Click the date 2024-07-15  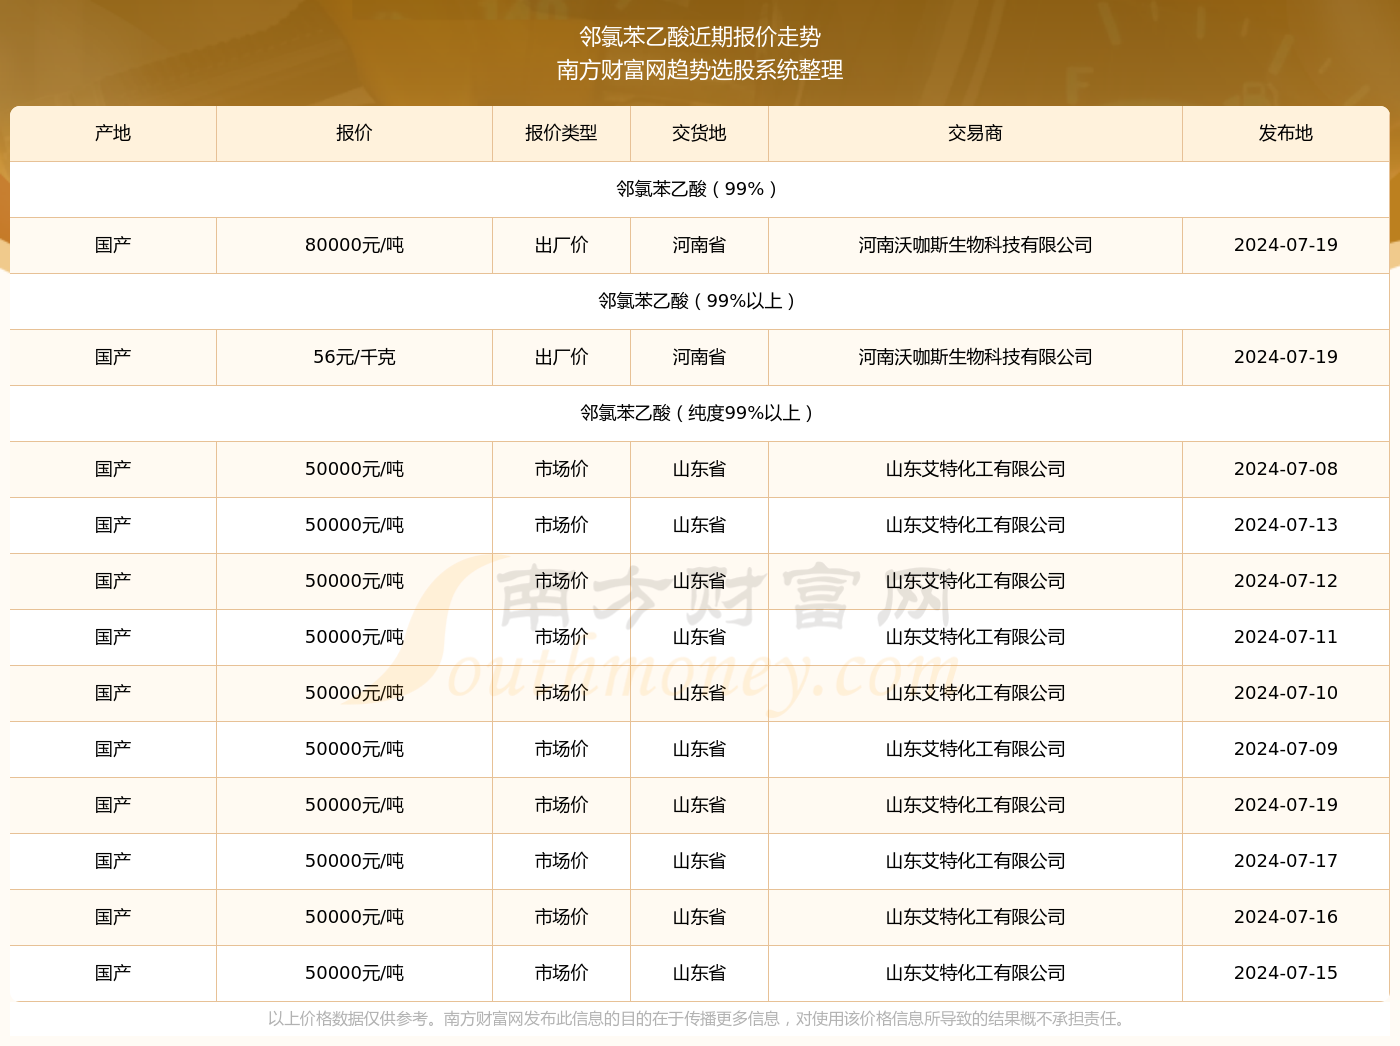click(1286, 973)
